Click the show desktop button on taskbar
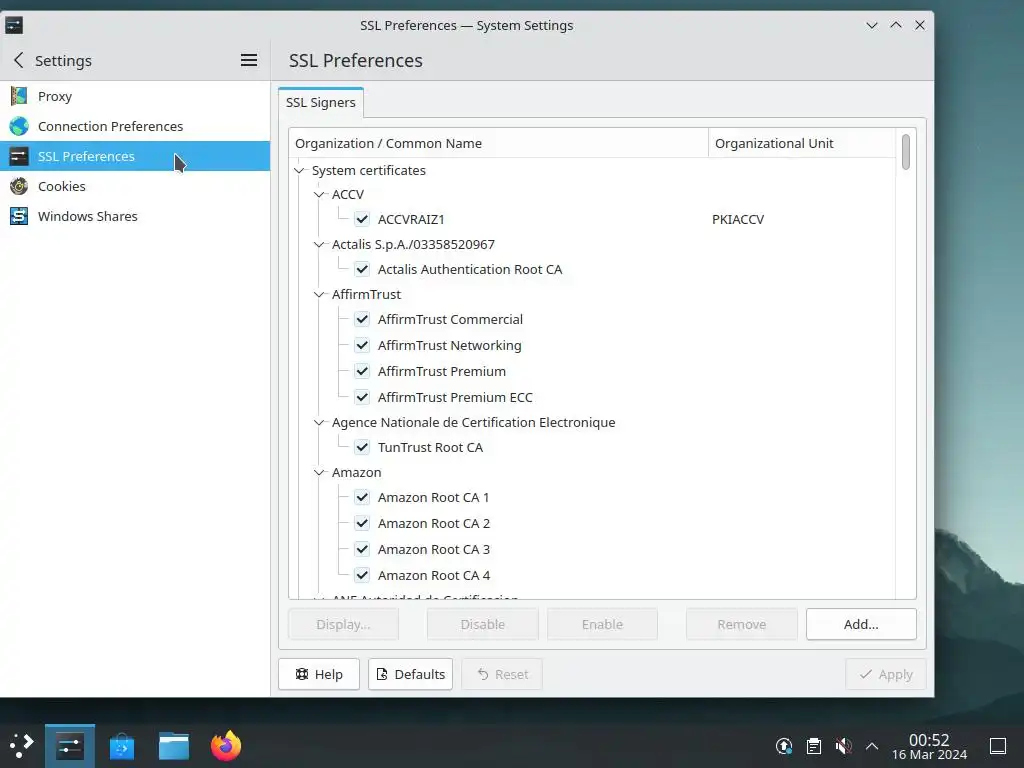 pyautogui.click(x=998, y=746)
